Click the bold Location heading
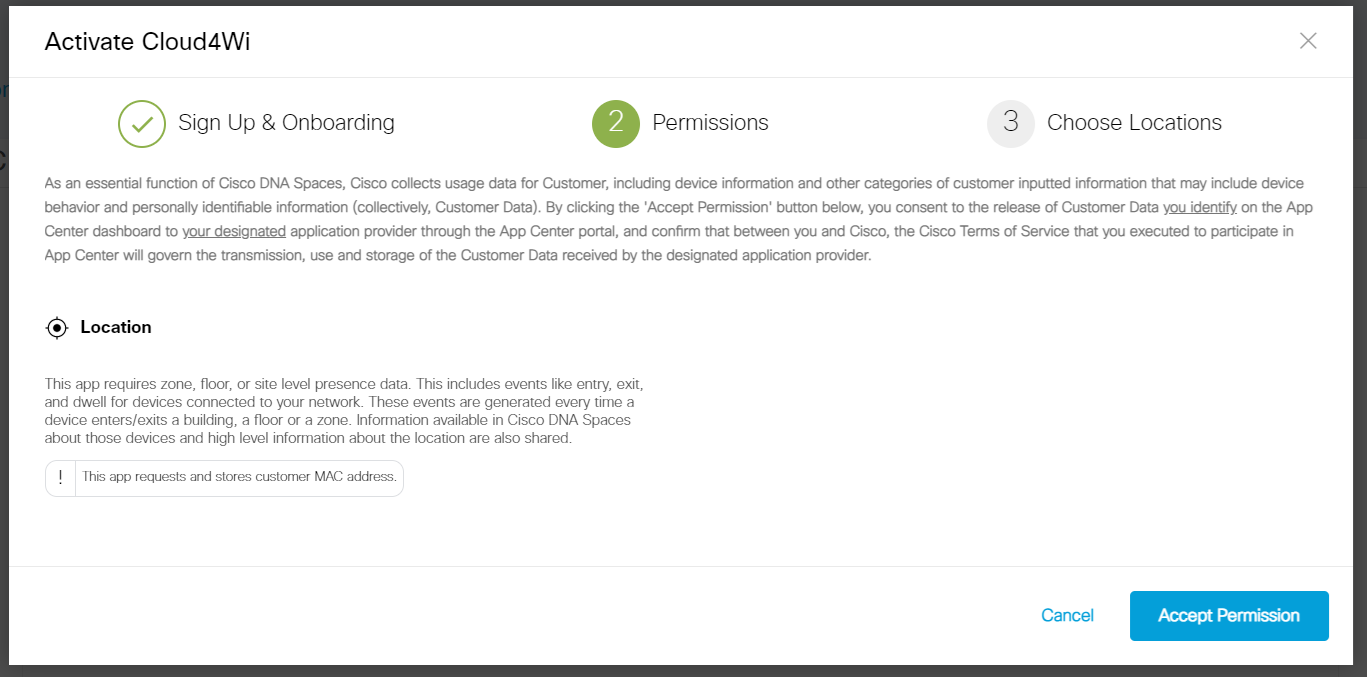This screenshot has width=1367, height=677. 116,327
